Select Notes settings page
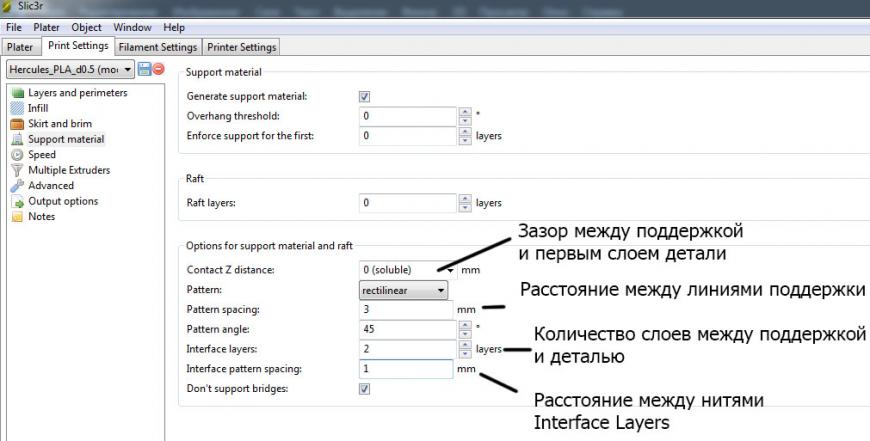This screenshot has width=870, height=441. 42,216
